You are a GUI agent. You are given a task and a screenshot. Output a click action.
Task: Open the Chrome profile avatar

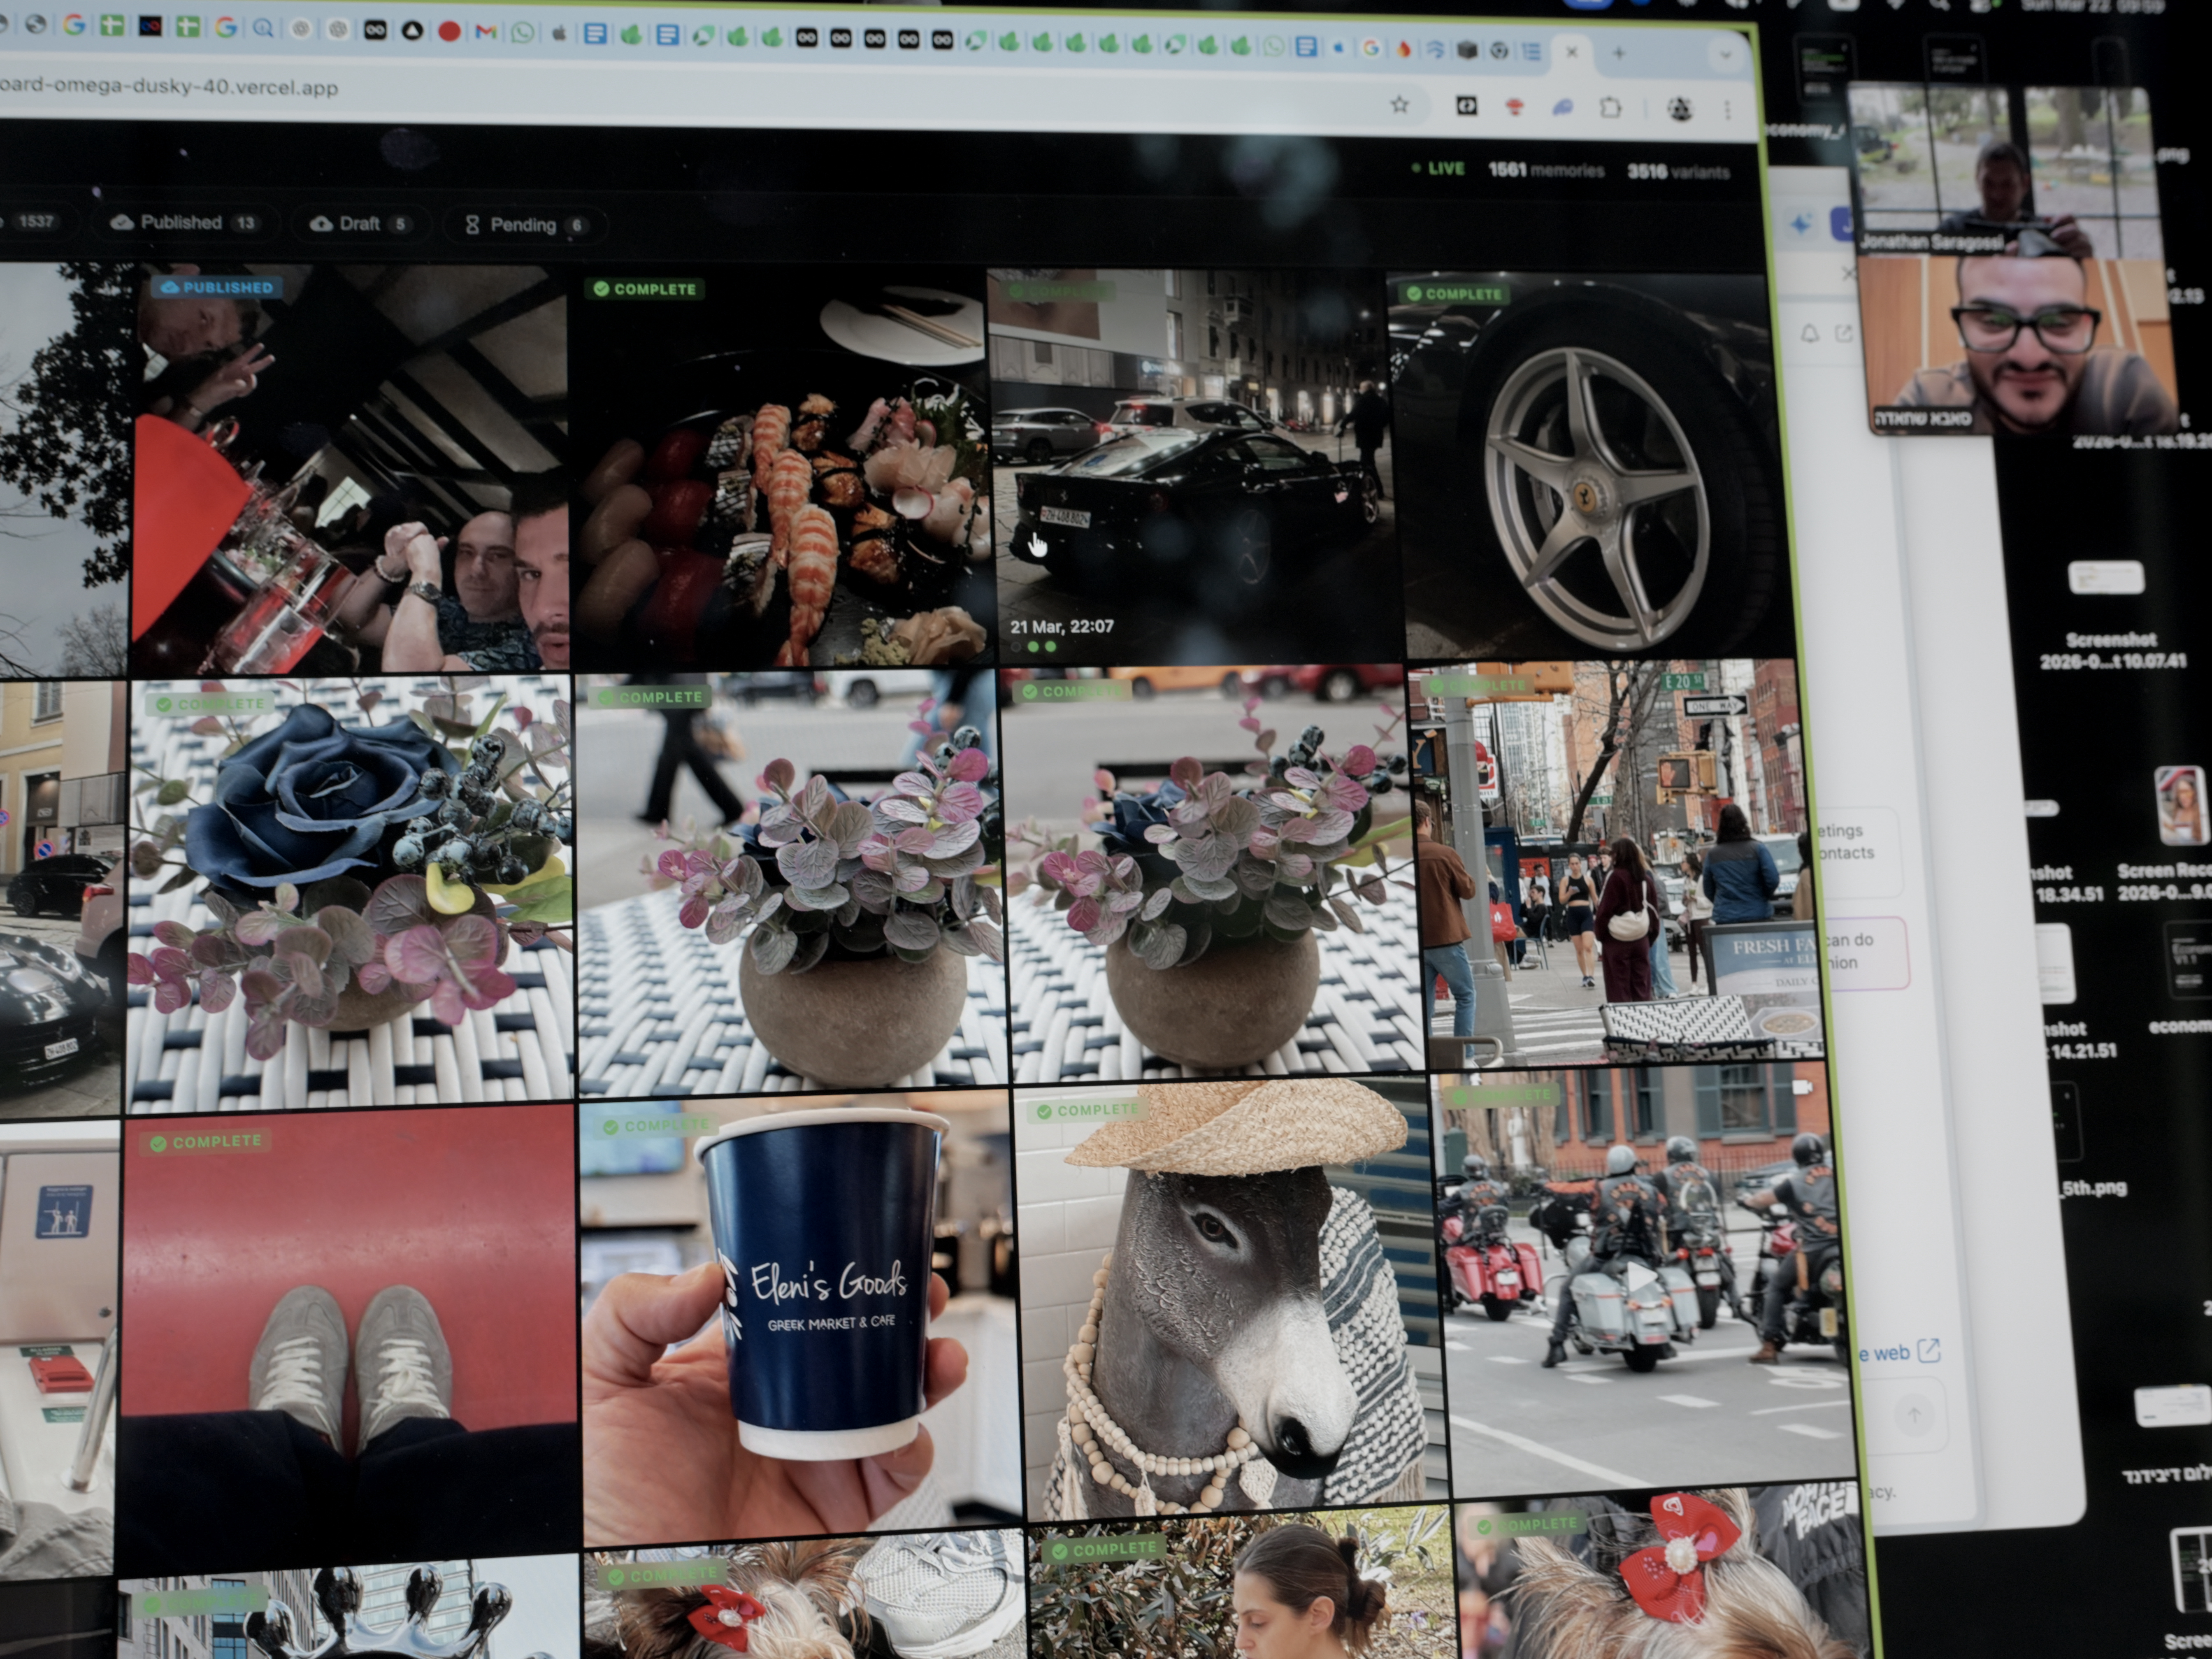point(1680,110)
